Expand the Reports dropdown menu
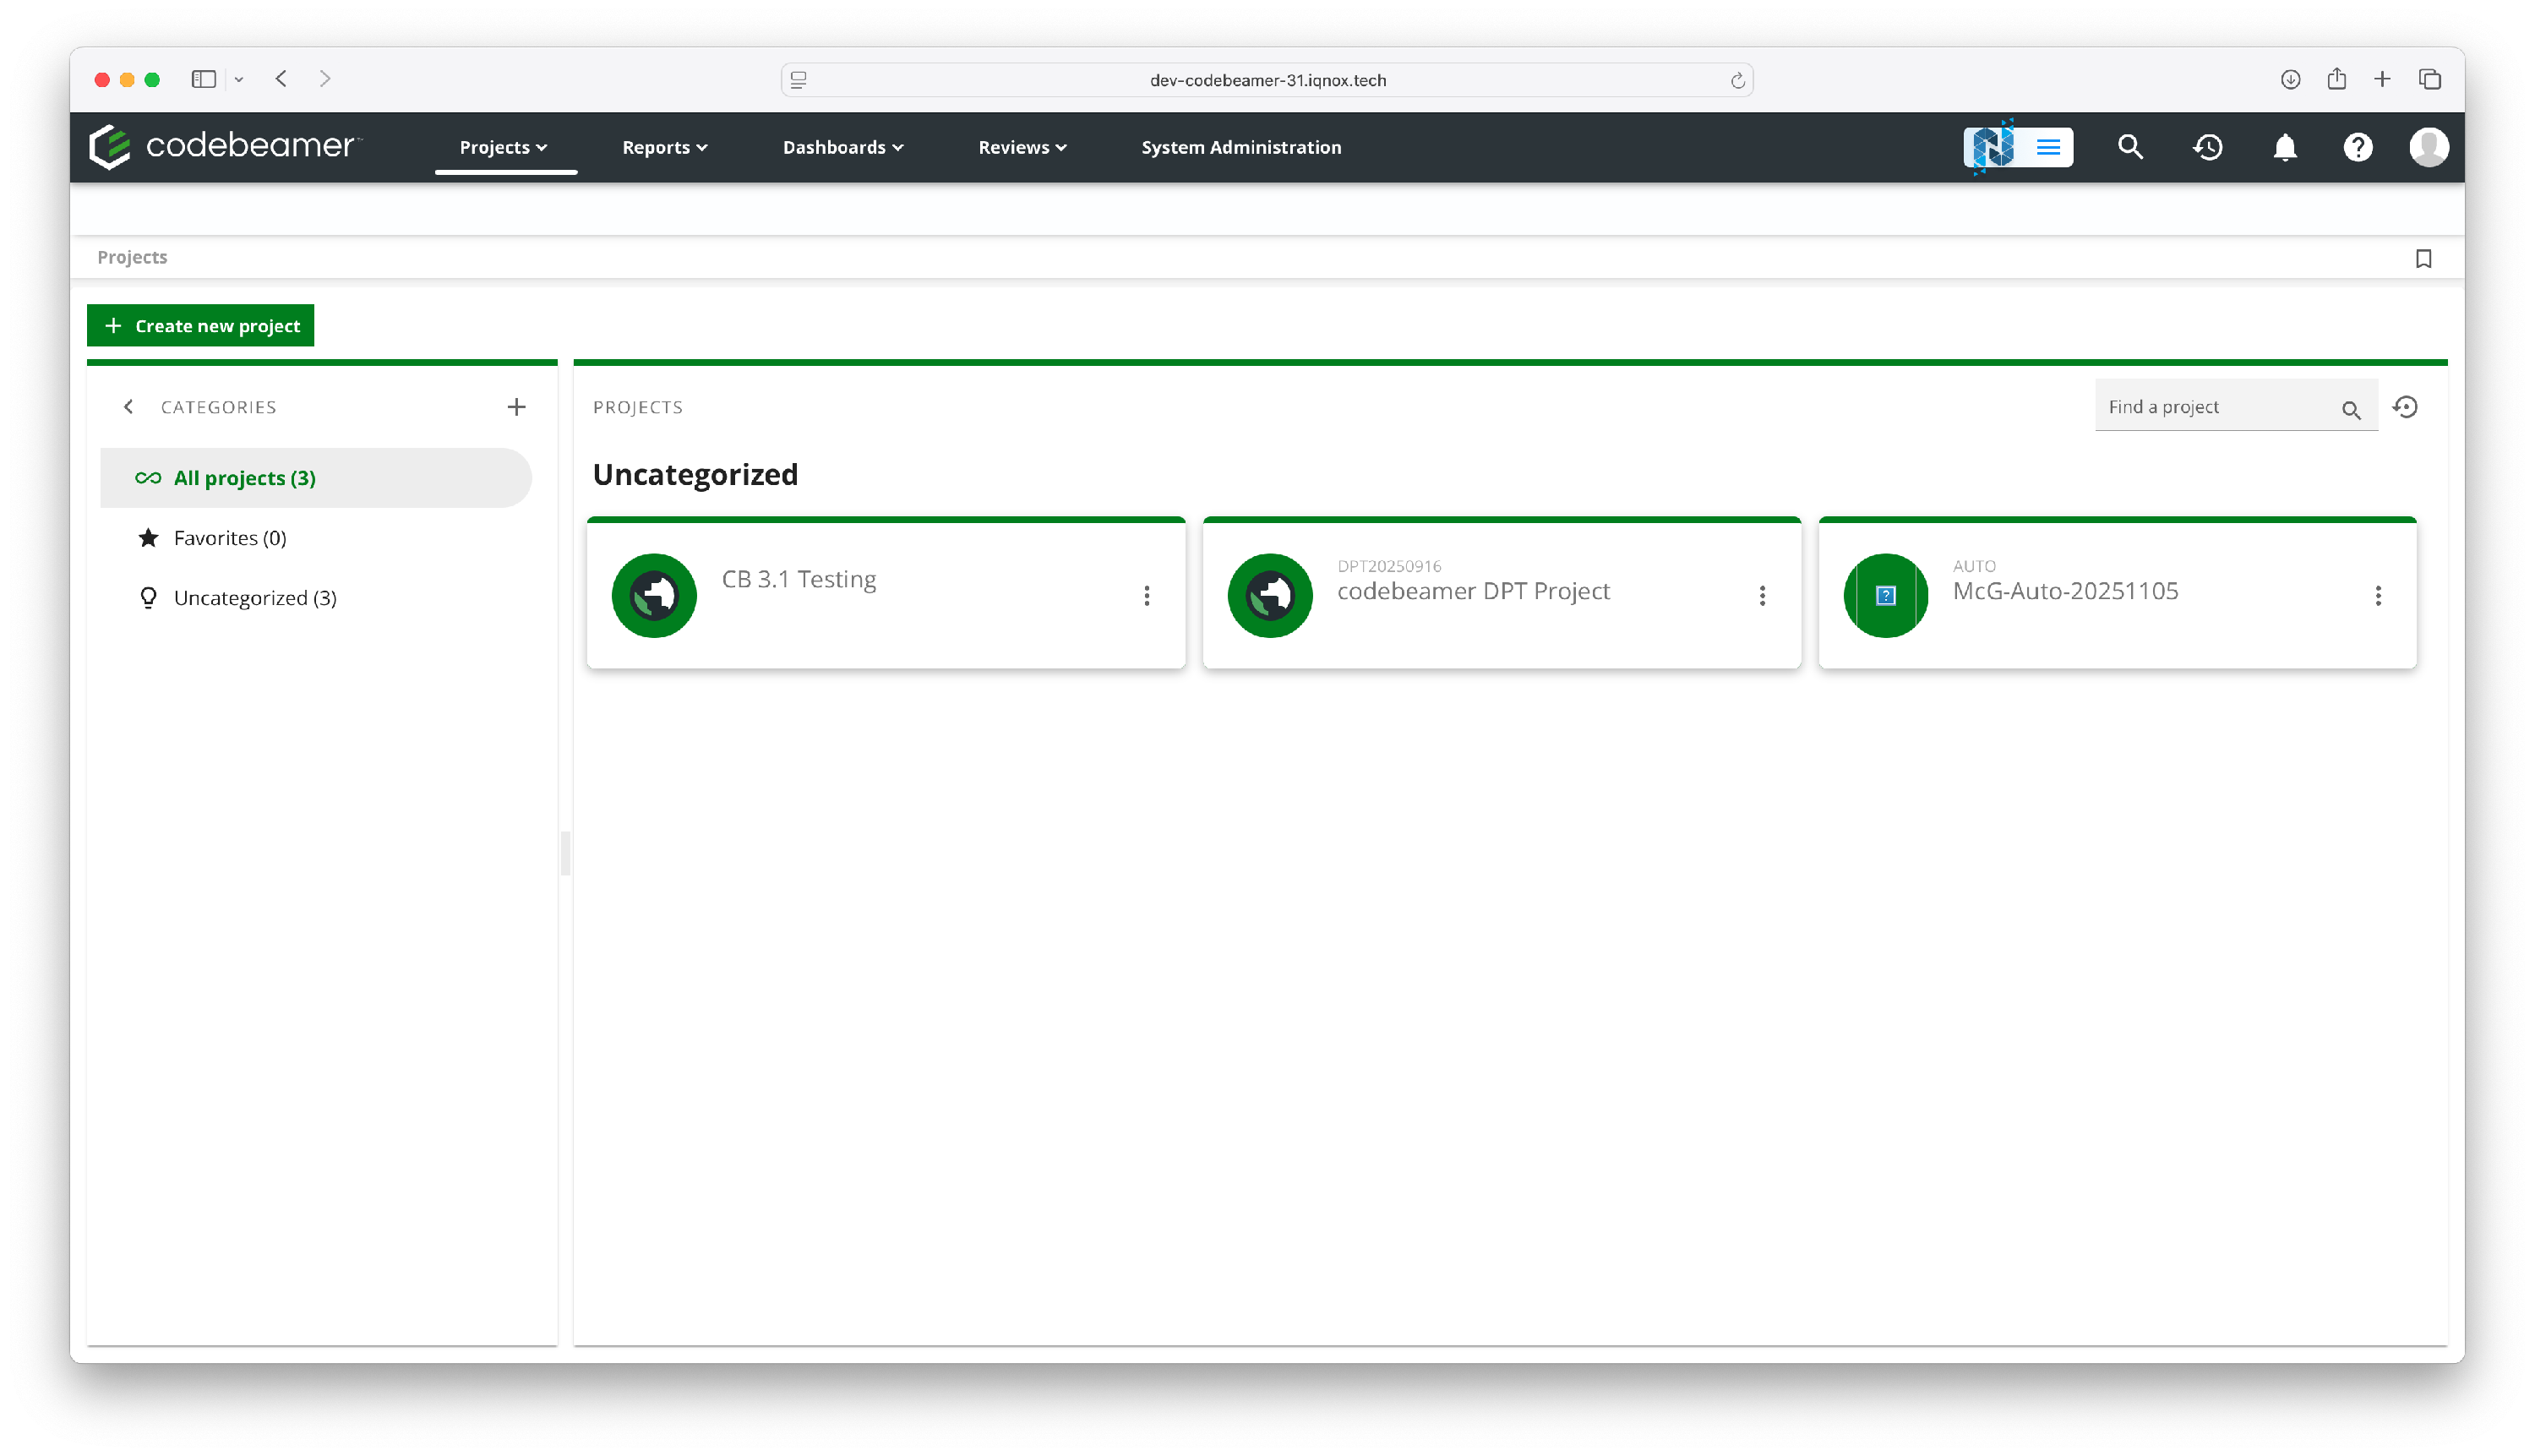Viewport: 2535px width, 1456px height. tap(664, 147)
